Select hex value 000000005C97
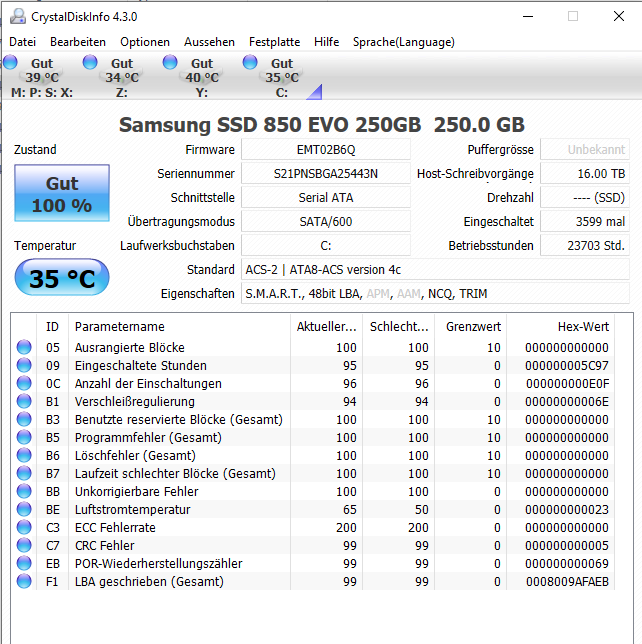 tap(567, 365)
